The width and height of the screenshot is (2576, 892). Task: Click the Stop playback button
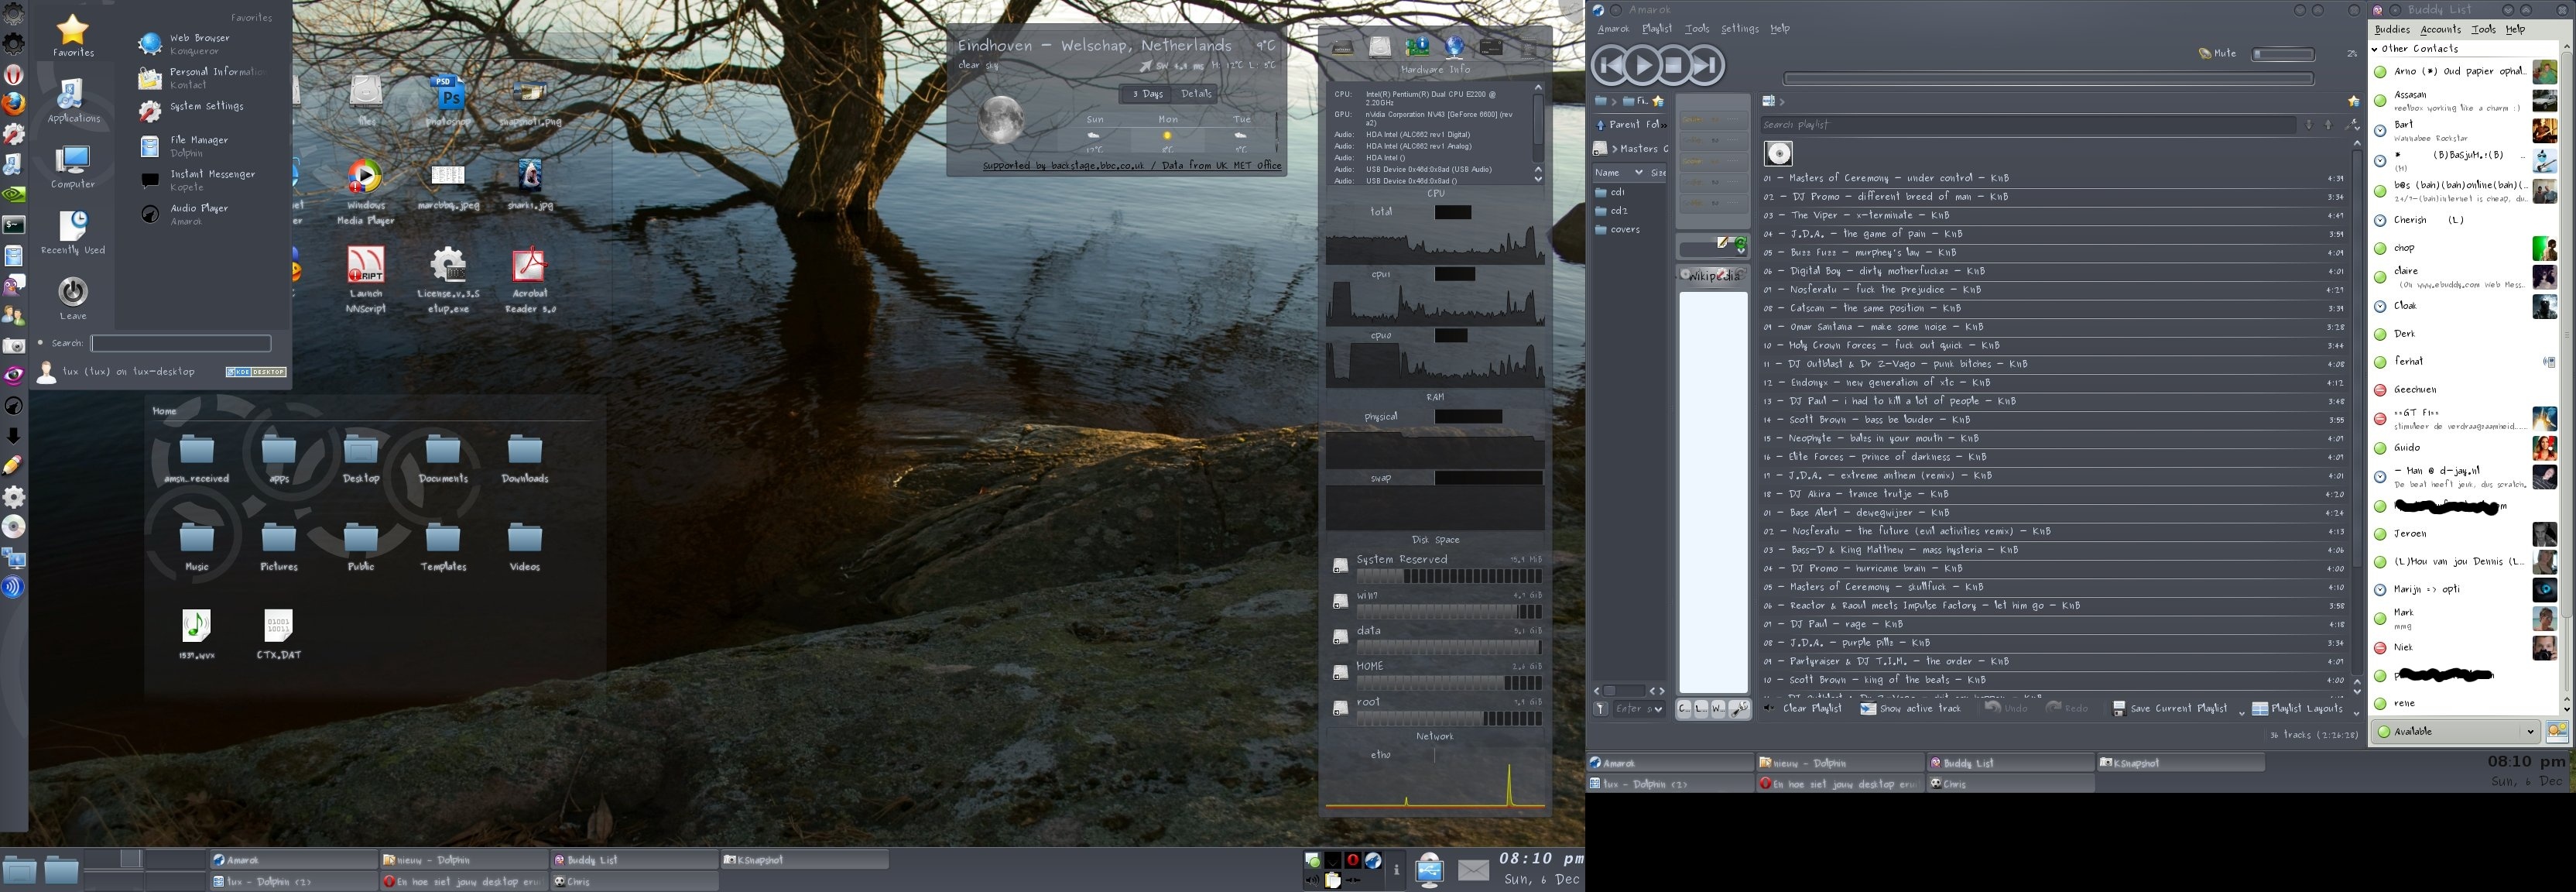1674,66
